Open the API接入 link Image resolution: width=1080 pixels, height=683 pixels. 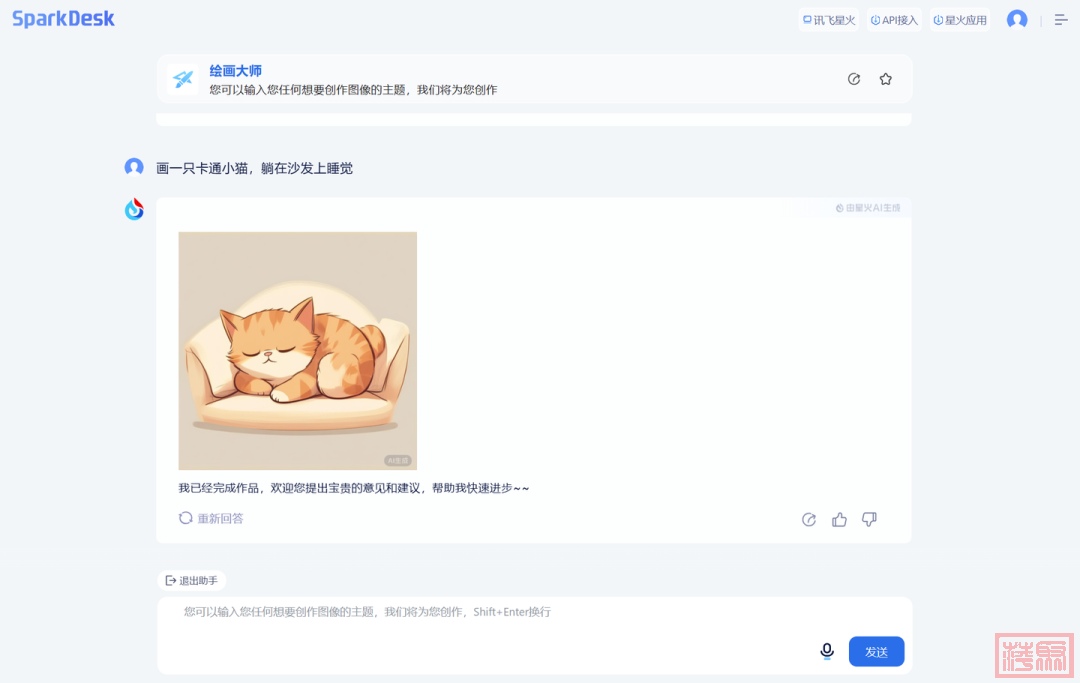click(894, 20)
